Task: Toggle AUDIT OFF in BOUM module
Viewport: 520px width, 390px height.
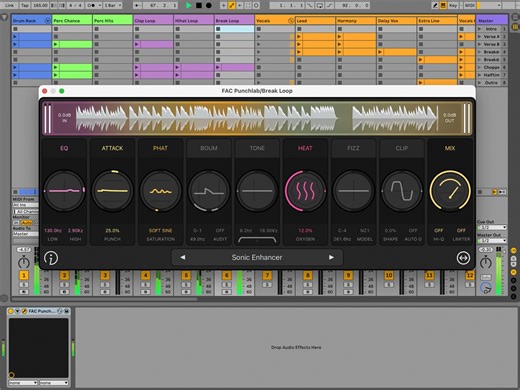Action: coord(220,230)
